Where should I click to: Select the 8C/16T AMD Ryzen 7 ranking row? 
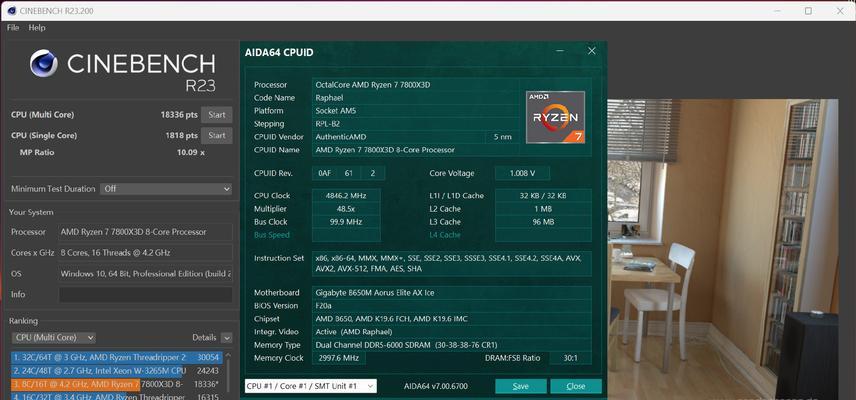116,384
